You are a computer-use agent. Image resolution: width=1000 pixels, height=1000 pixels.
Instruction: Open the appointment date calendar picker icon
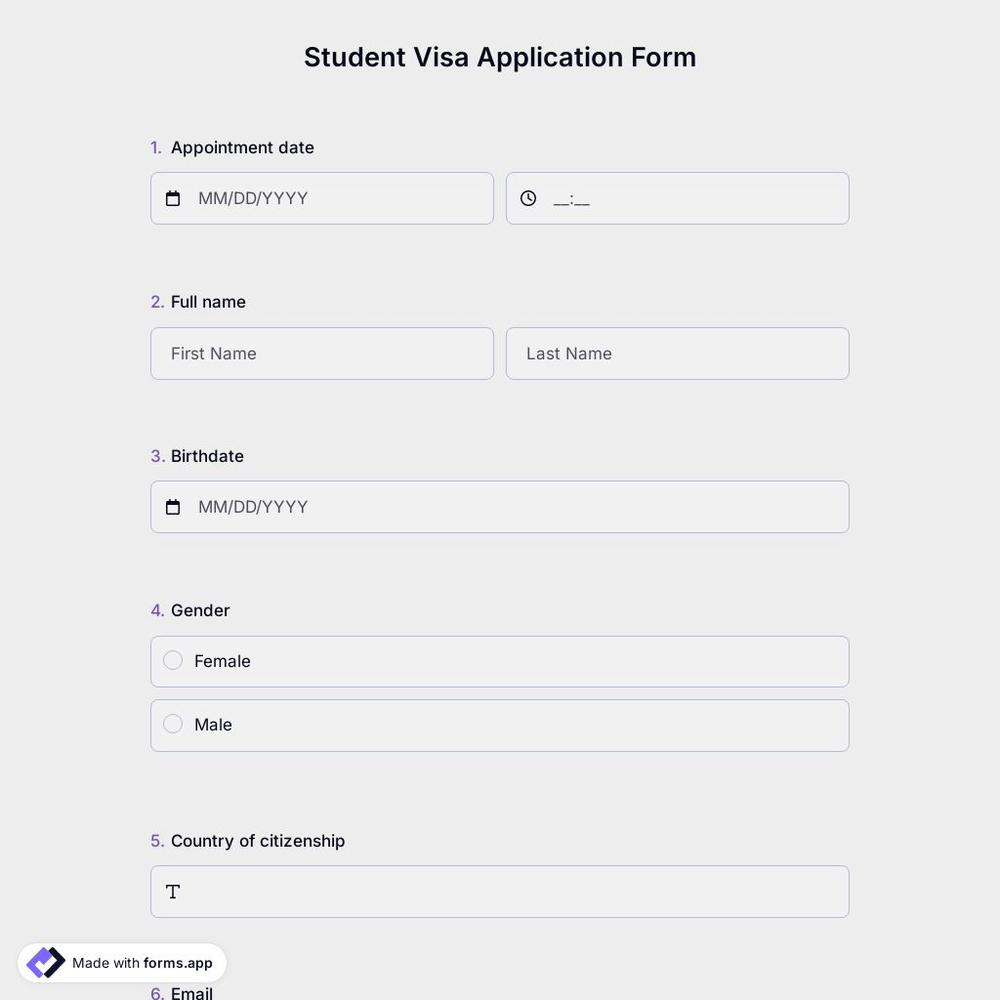tap(172, 198)
